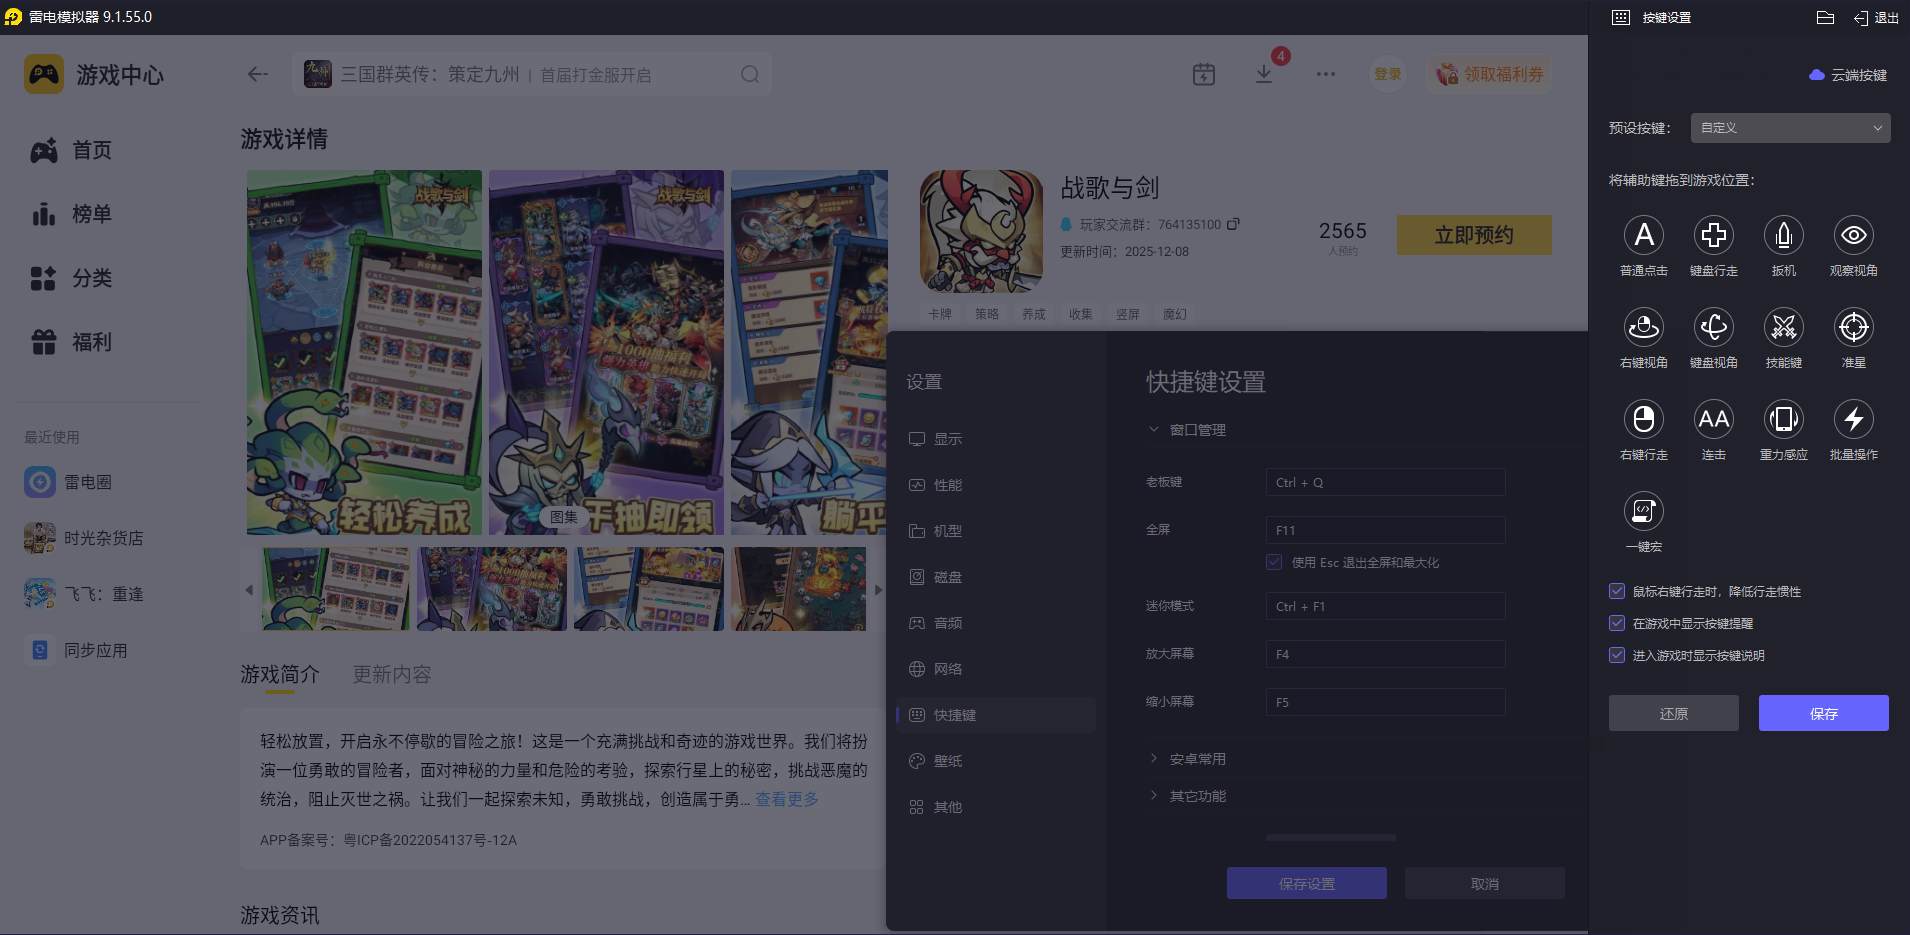Select the 准星 crosshair tool
Screen dimensions: 1910x935
pos(1853,328)
